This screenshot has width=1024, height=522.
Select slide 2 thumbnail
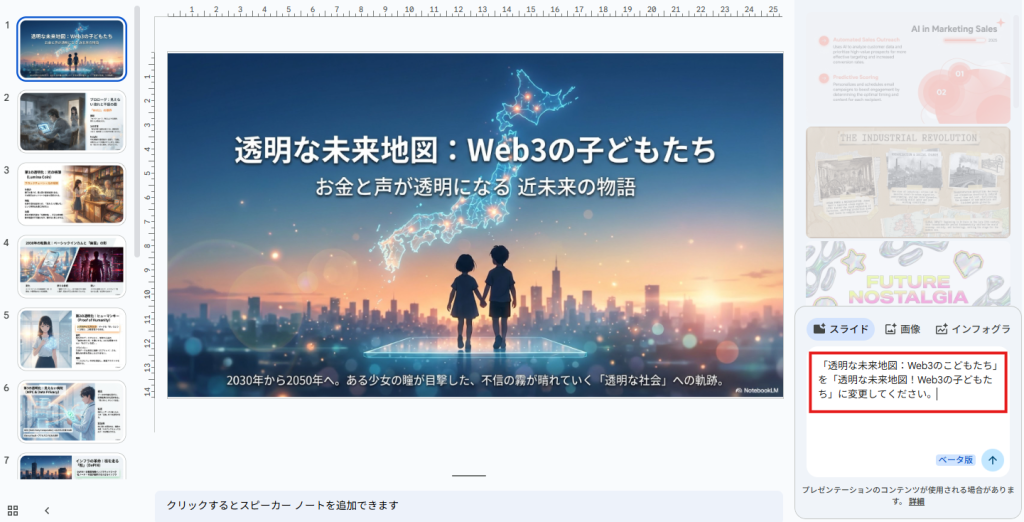tap(72, 121)
